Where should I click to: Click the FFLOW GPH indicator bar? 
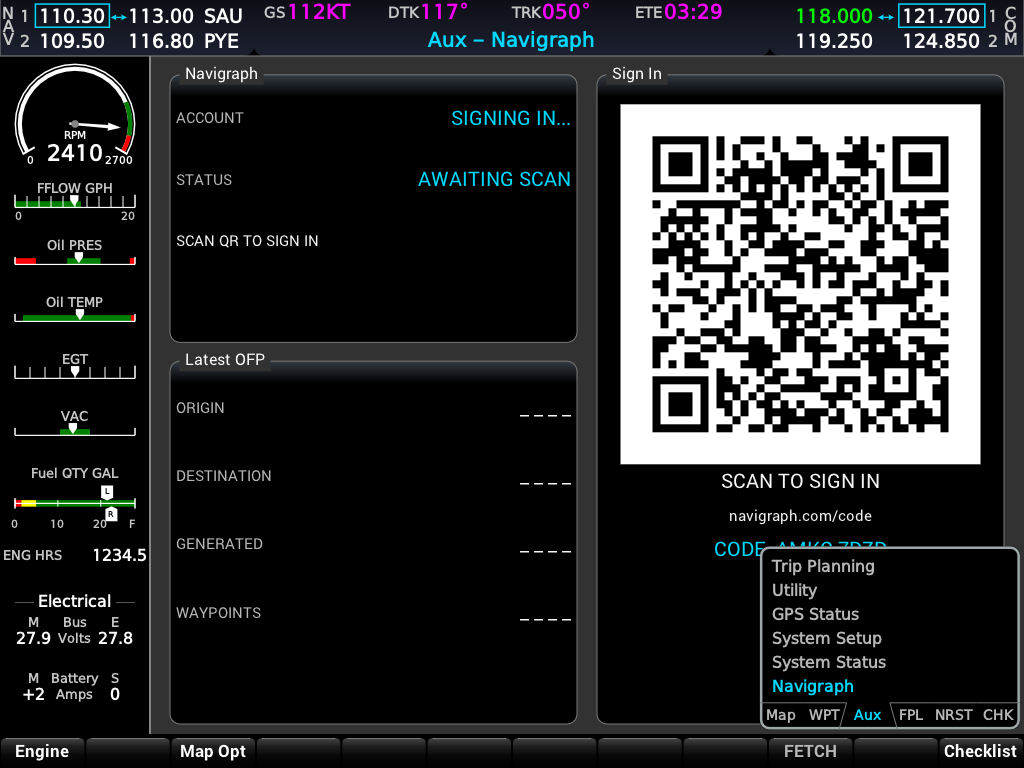75,201
